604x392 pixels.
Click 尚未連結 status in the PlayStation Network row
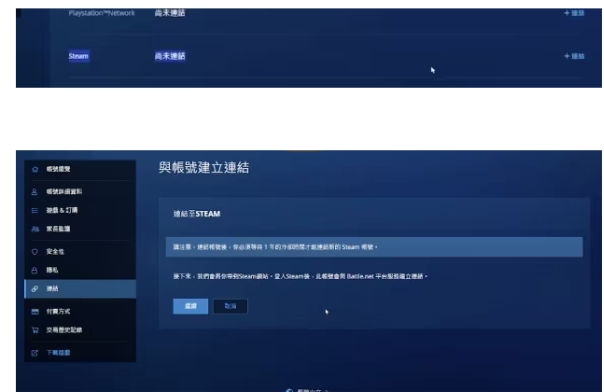coord(170,13)
